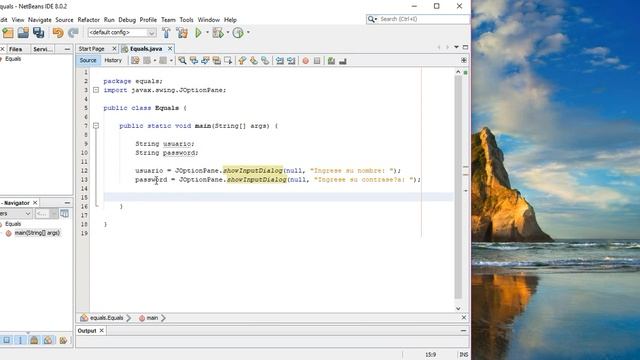Click the Debug Project icon

point(218,33)
